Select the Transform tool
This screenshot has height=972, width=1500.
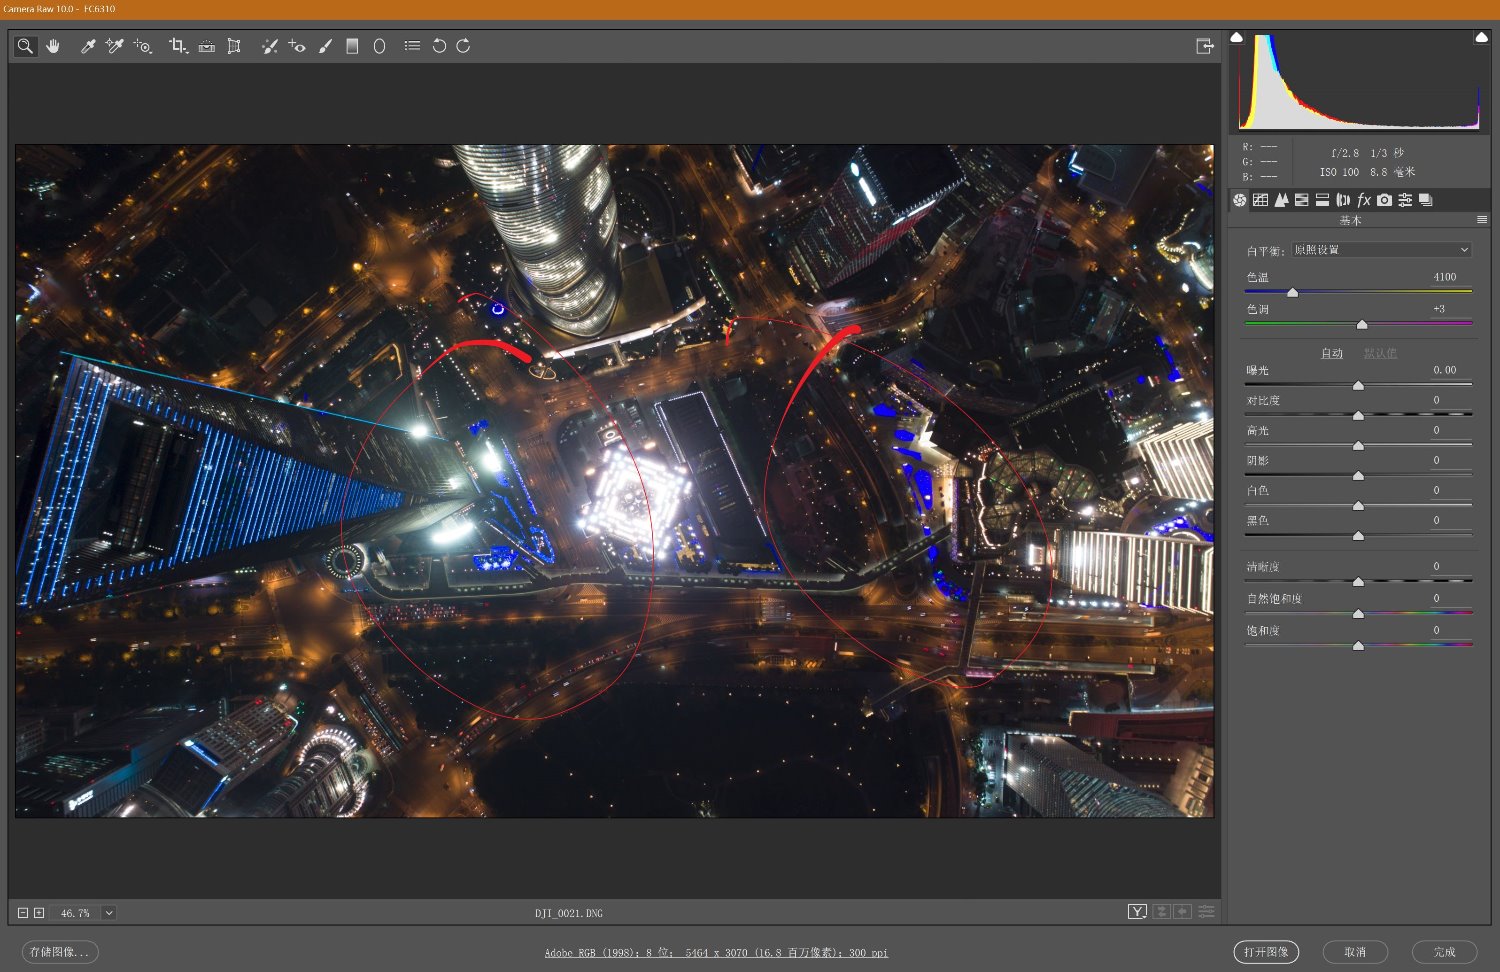234,46
